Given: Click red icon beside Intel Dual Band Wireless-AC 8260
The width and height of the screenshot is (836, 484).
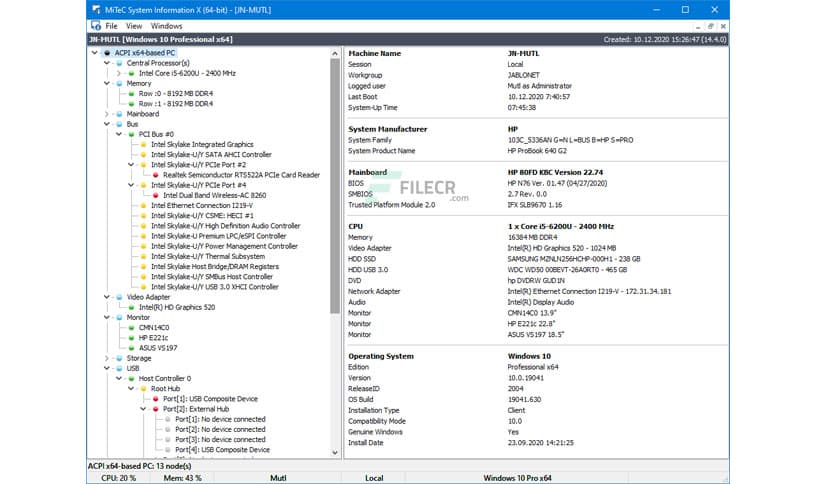Looking at the screenshot, I should [156, 195].
